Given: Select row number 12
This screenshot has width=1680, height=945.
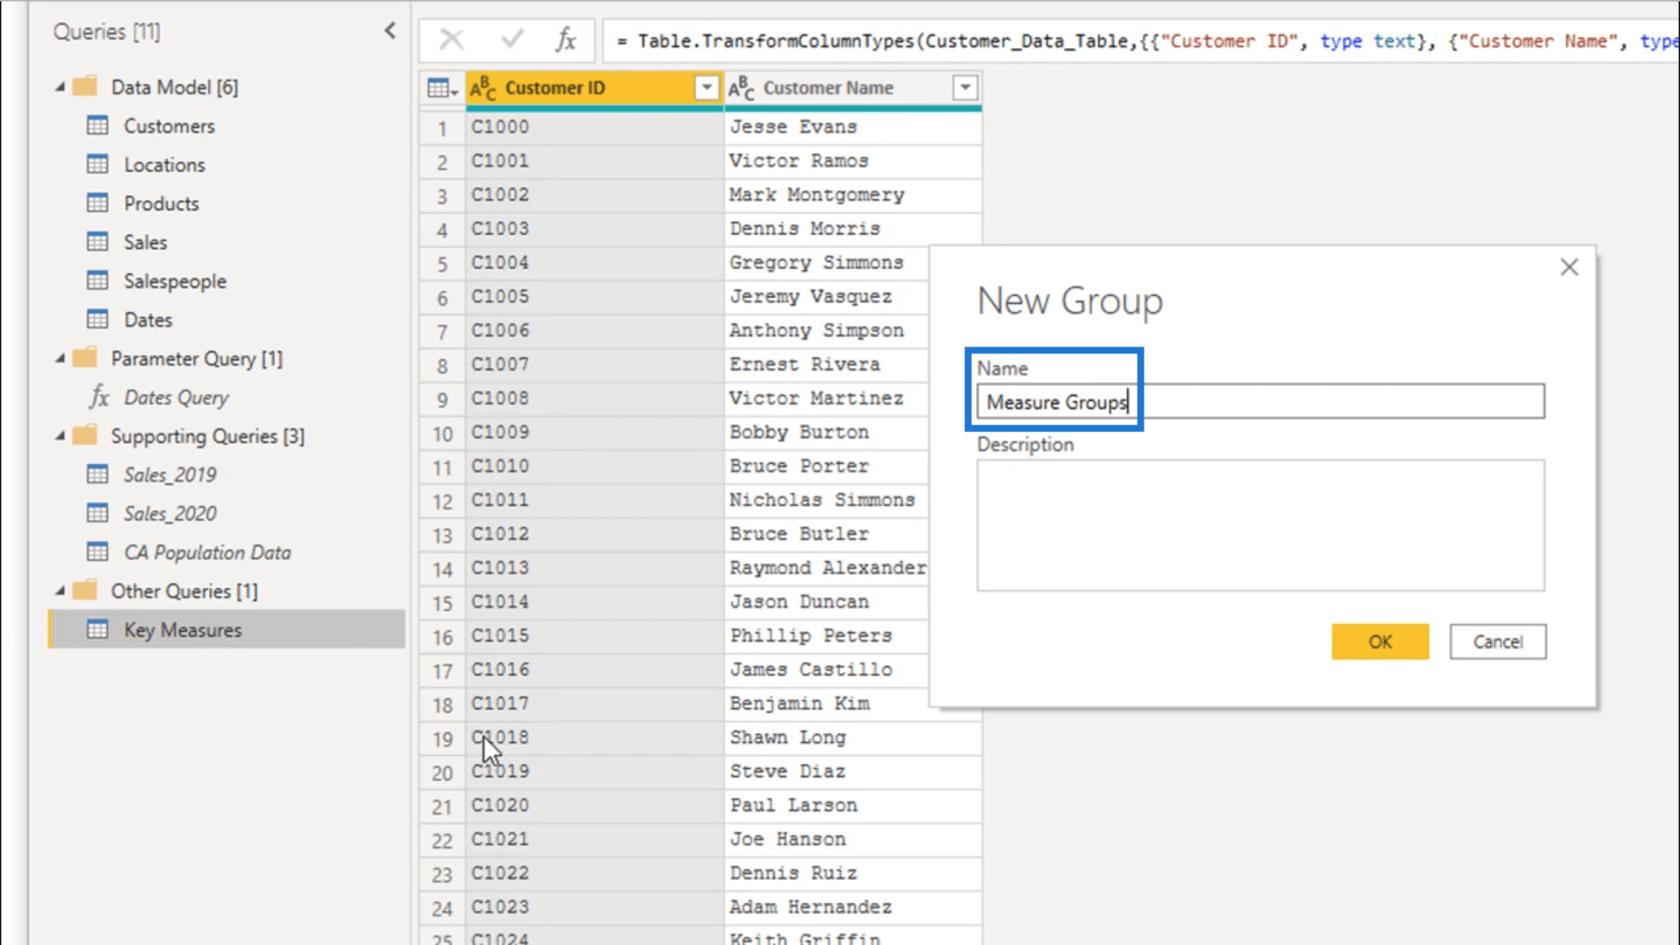Looking at the screenshot, I should (442, 501).
